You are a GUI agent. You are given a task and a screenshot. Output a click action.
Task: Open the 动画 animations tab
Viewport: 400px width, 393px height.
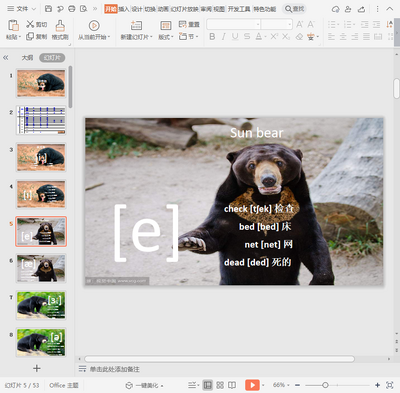click(x=163, y=9)
